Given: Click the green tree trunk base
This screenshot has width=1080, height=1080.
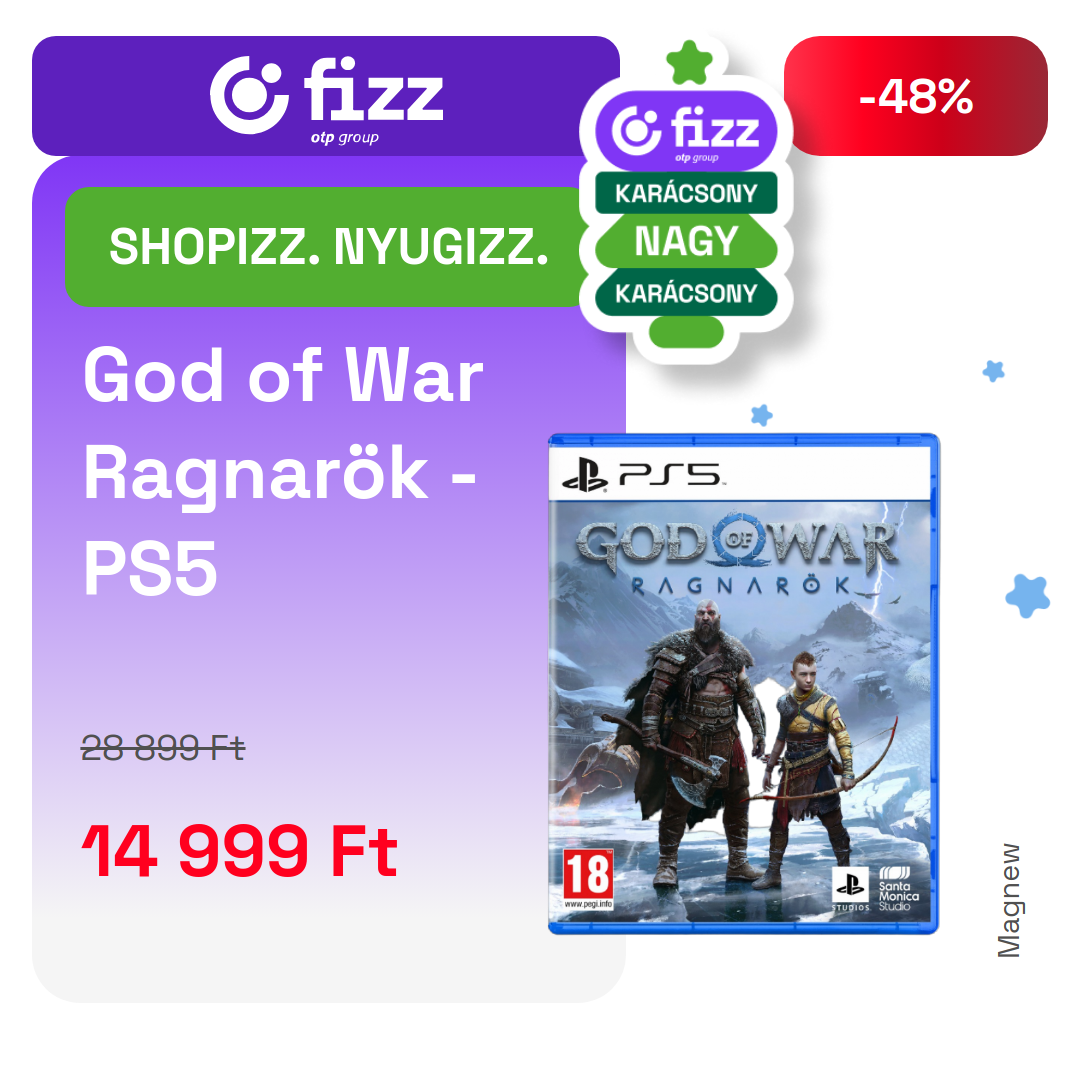Looking at the screenshot, I should (x=686, y=333).
